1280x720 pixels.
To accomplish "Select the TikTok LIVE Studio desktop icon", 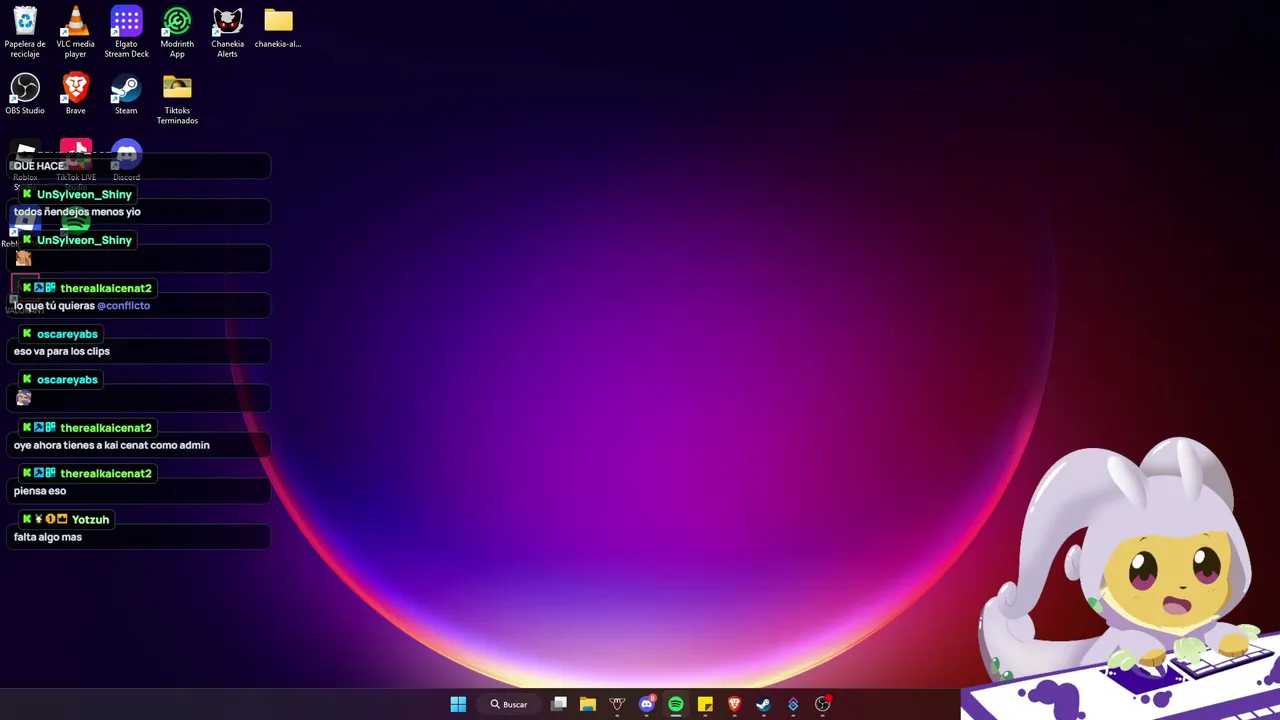I will click(x=76, y=163).
